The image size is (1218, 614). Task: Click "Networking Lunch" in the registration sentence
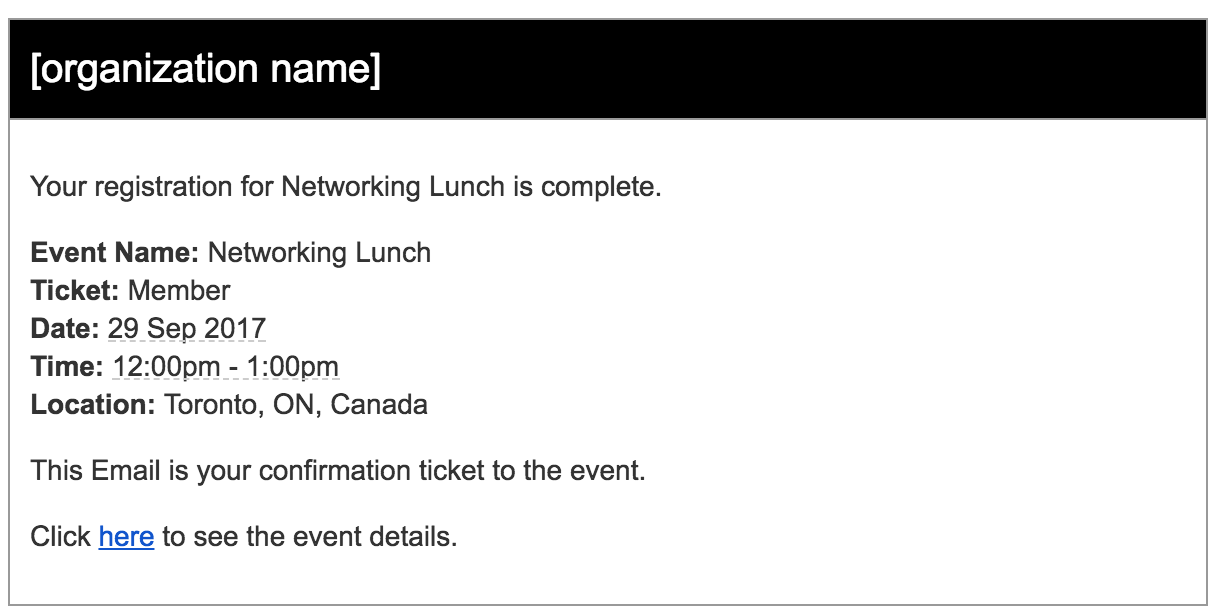[393, 187]
